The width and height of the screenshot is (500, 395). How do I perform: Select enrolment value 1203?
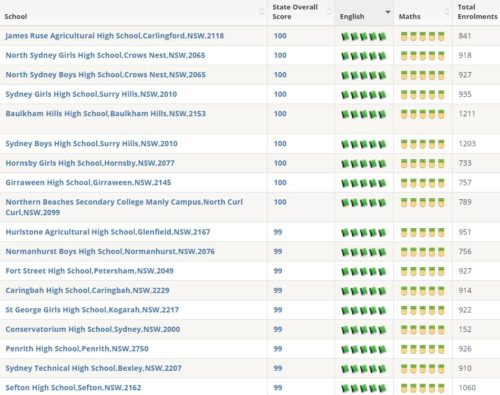point(467,144)
